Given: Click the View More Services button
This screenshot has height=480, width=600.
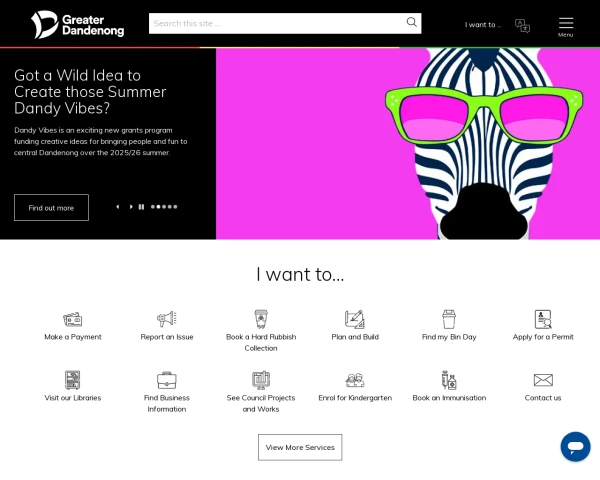Looking at the screenshot, I should 300,447.
